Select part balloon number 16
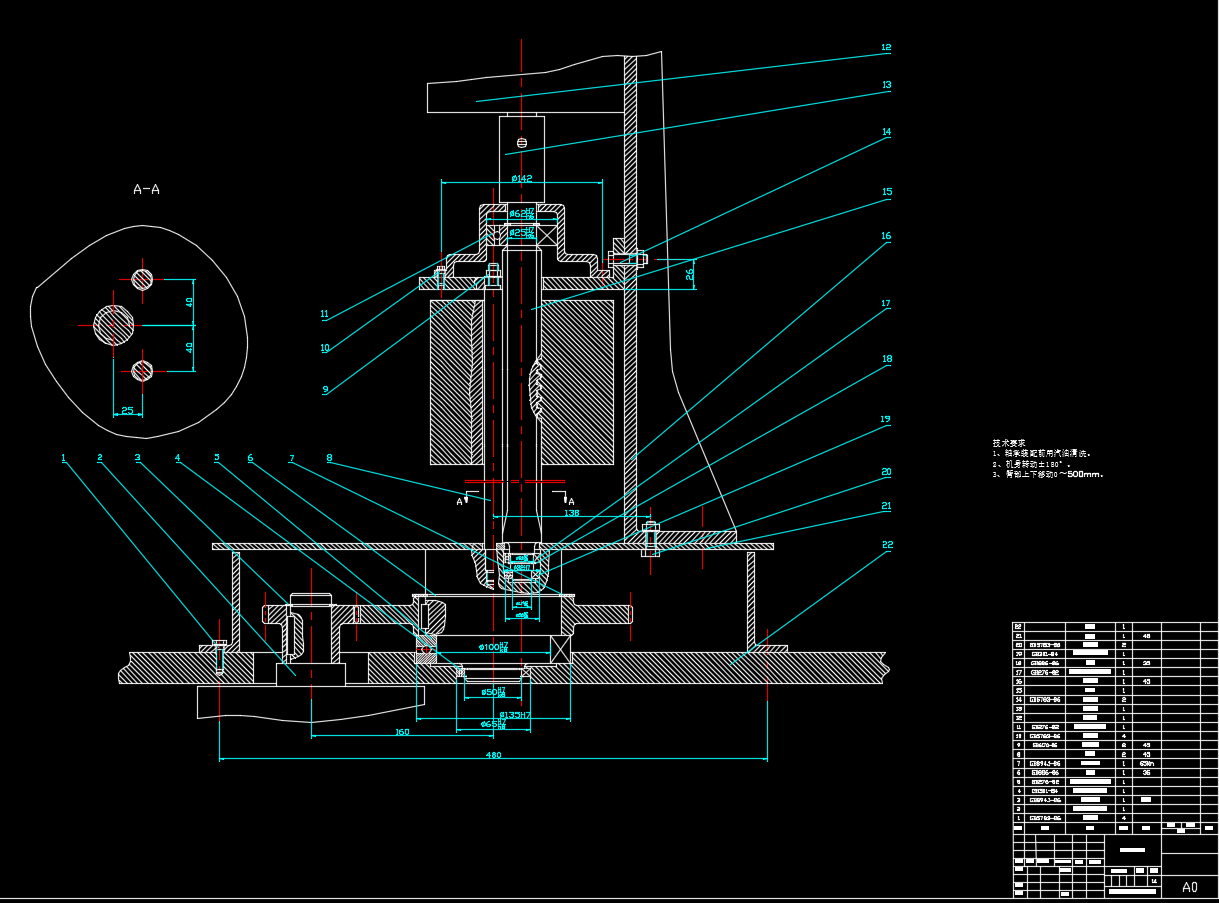The height and width of the screenshot is (903, 1219). tap(885, 237)
